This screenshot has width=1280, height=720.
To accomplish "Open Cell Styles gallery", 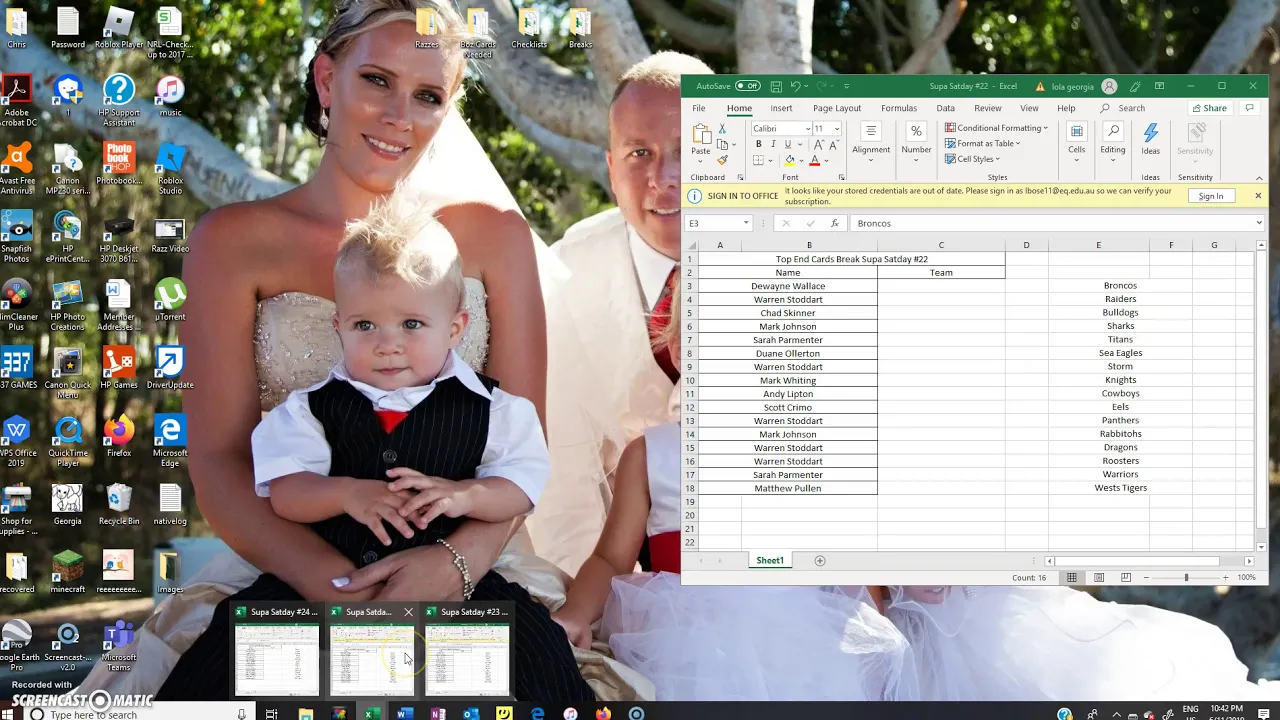I will pos(972,159).
